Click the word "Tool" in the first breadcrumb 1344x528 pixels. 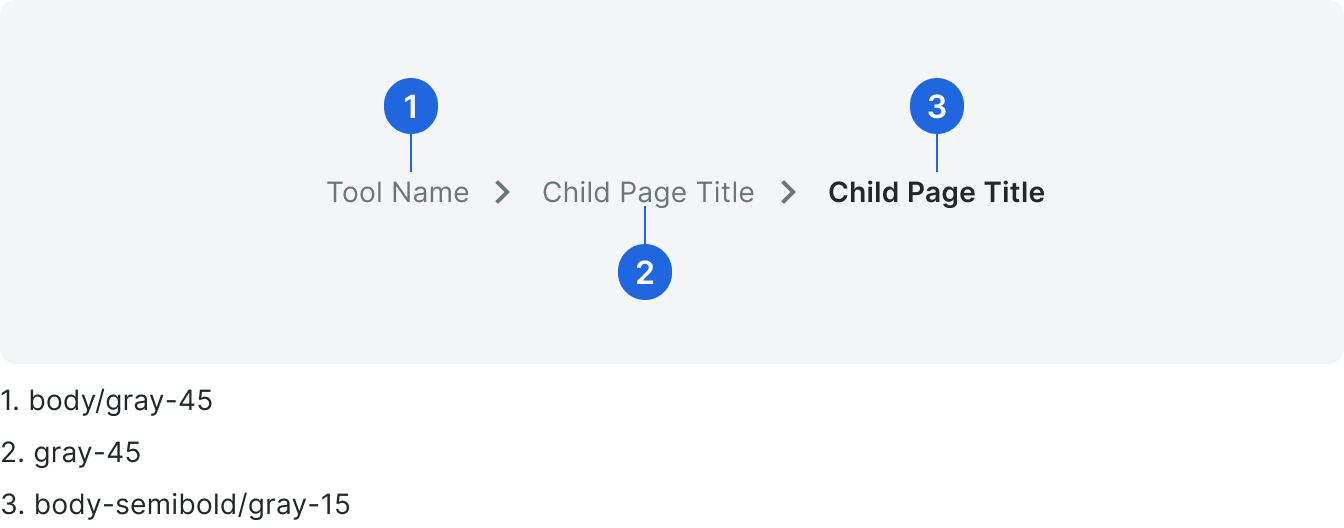coord(354,192)
